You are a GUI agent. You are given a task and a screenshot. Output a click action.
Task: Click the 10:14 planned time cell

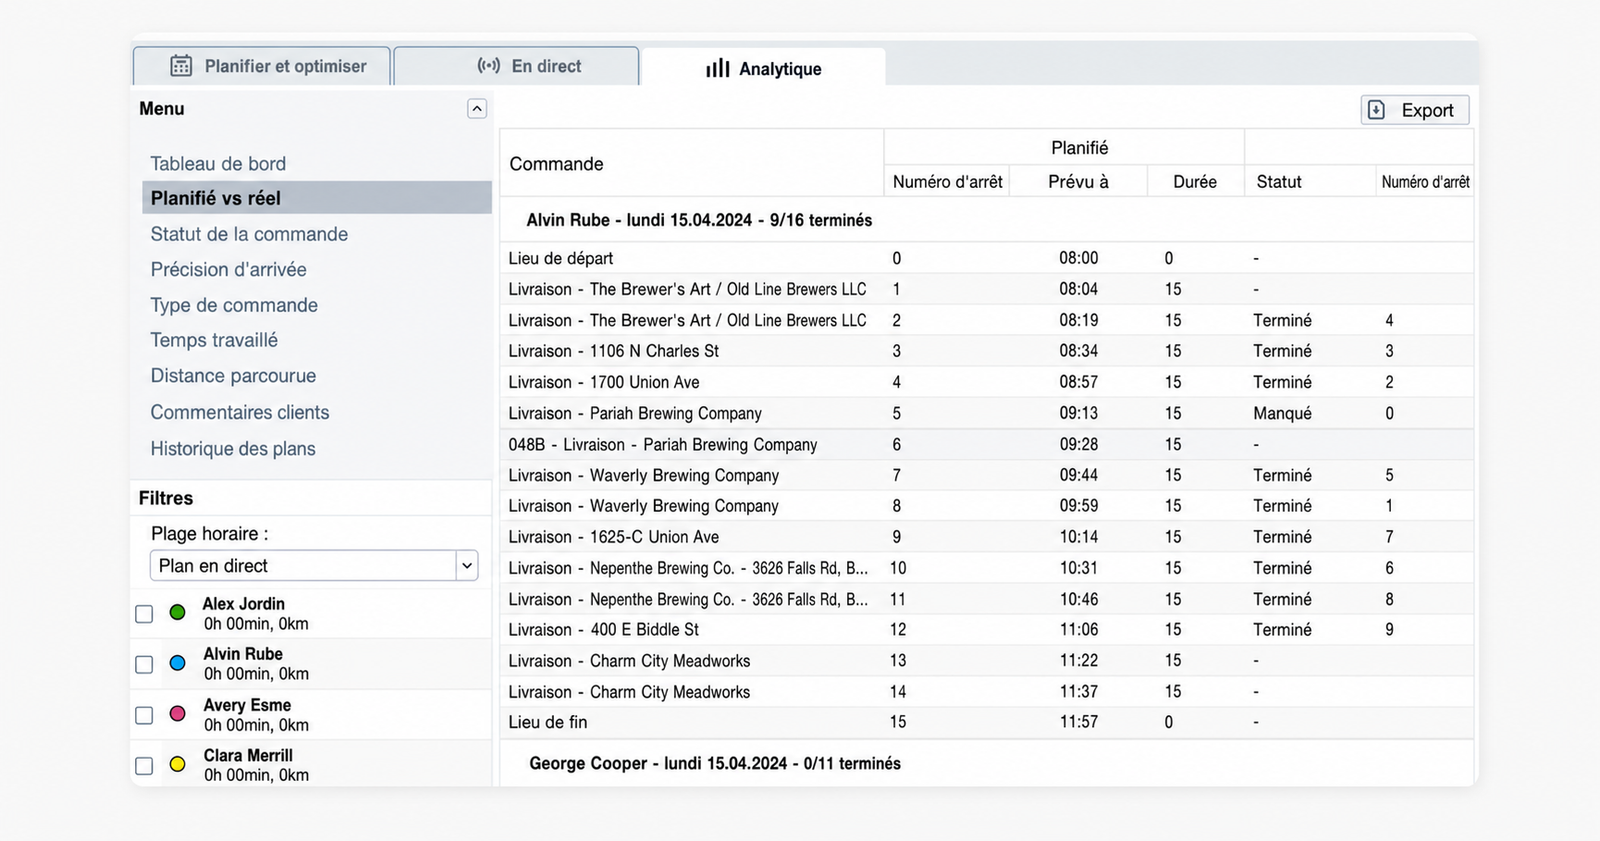(1079, 537)
